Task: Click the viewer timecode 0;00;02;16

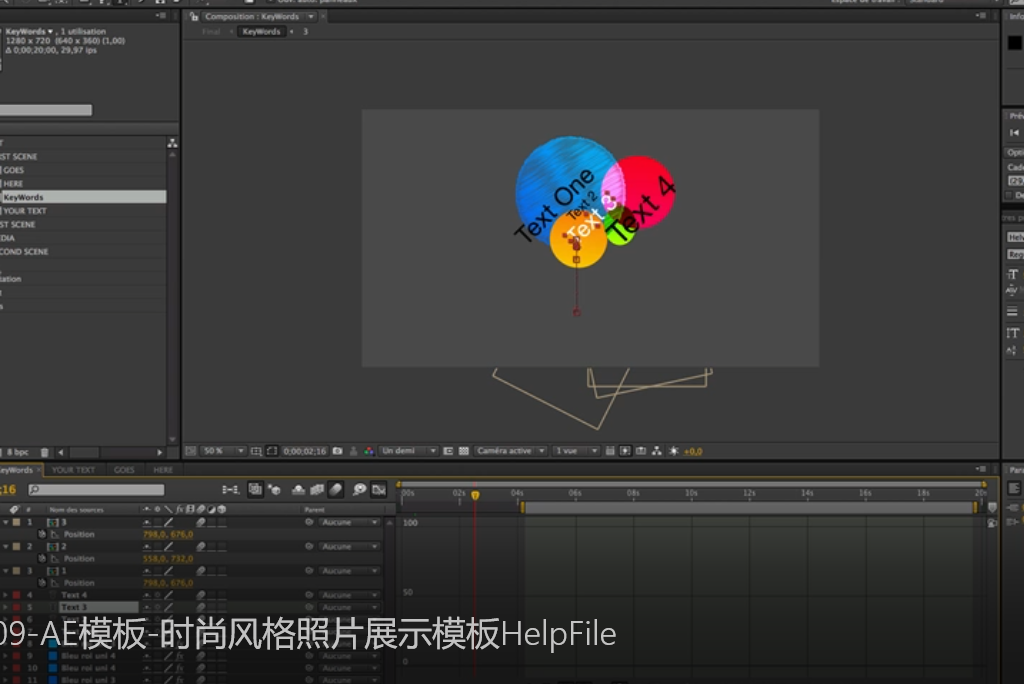Action: (305, 451)
